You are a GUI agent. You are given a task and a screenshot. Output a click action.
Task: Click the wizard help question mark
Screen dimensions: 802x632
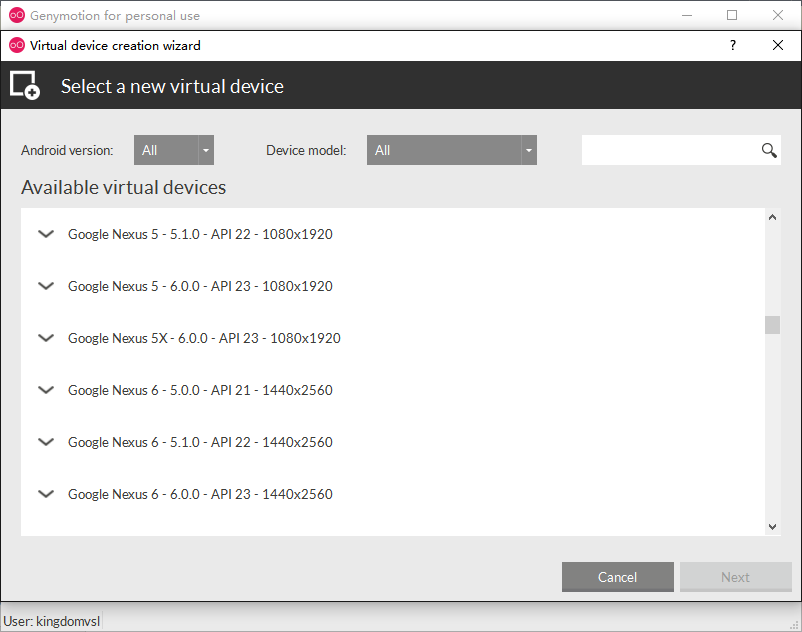coord(733,46)
